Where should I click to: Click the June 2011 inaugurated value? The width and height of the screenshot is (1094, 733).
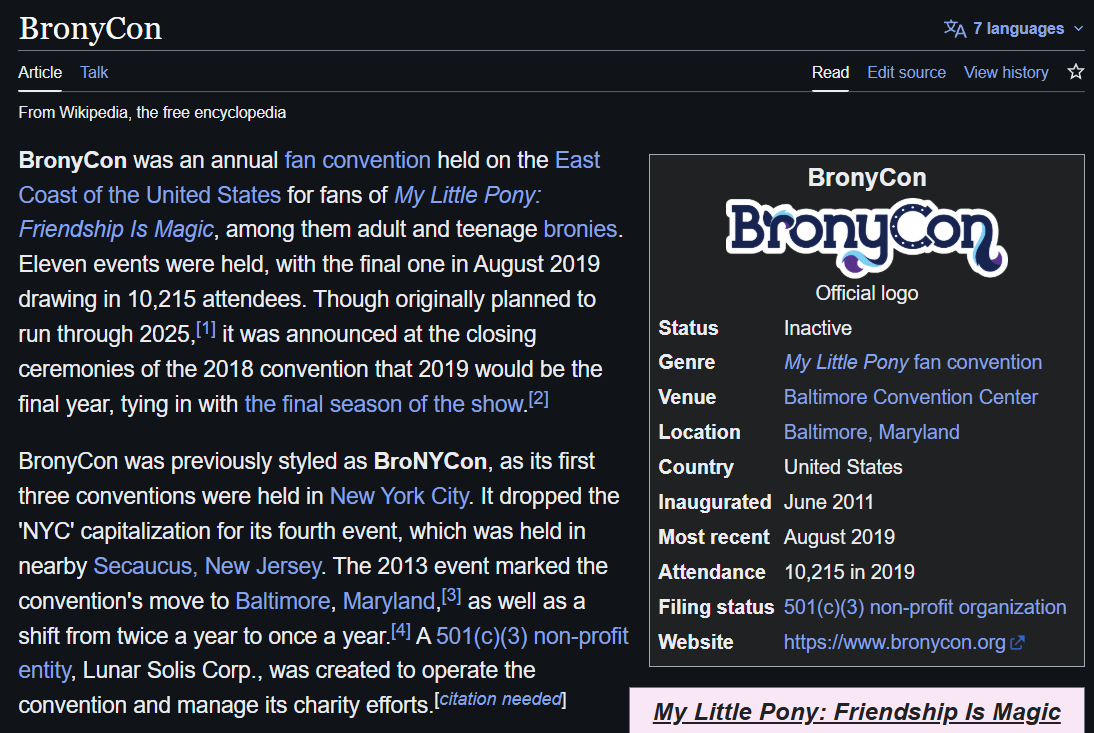[828, 502]
